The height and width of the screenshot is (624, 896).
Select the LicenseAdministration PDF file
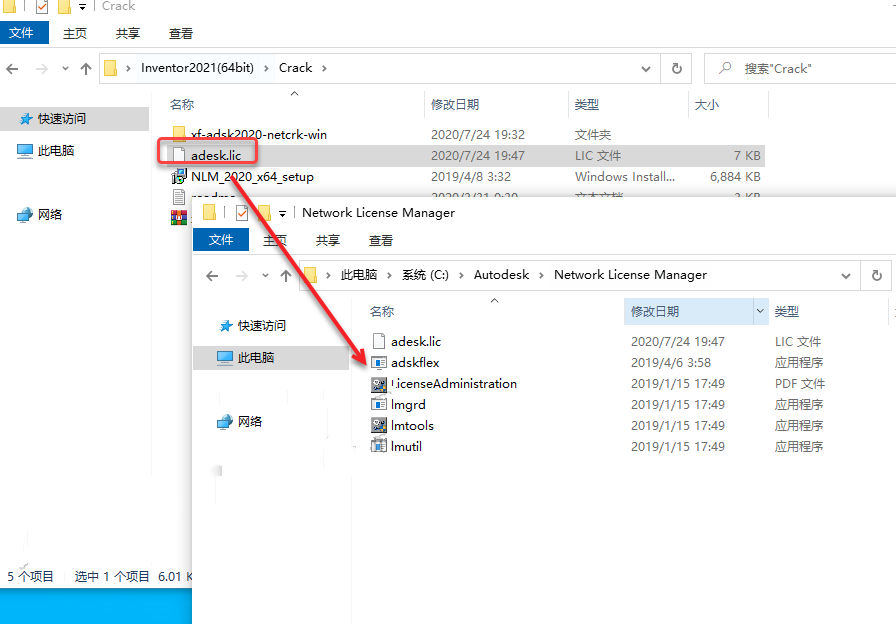[454, 383]
